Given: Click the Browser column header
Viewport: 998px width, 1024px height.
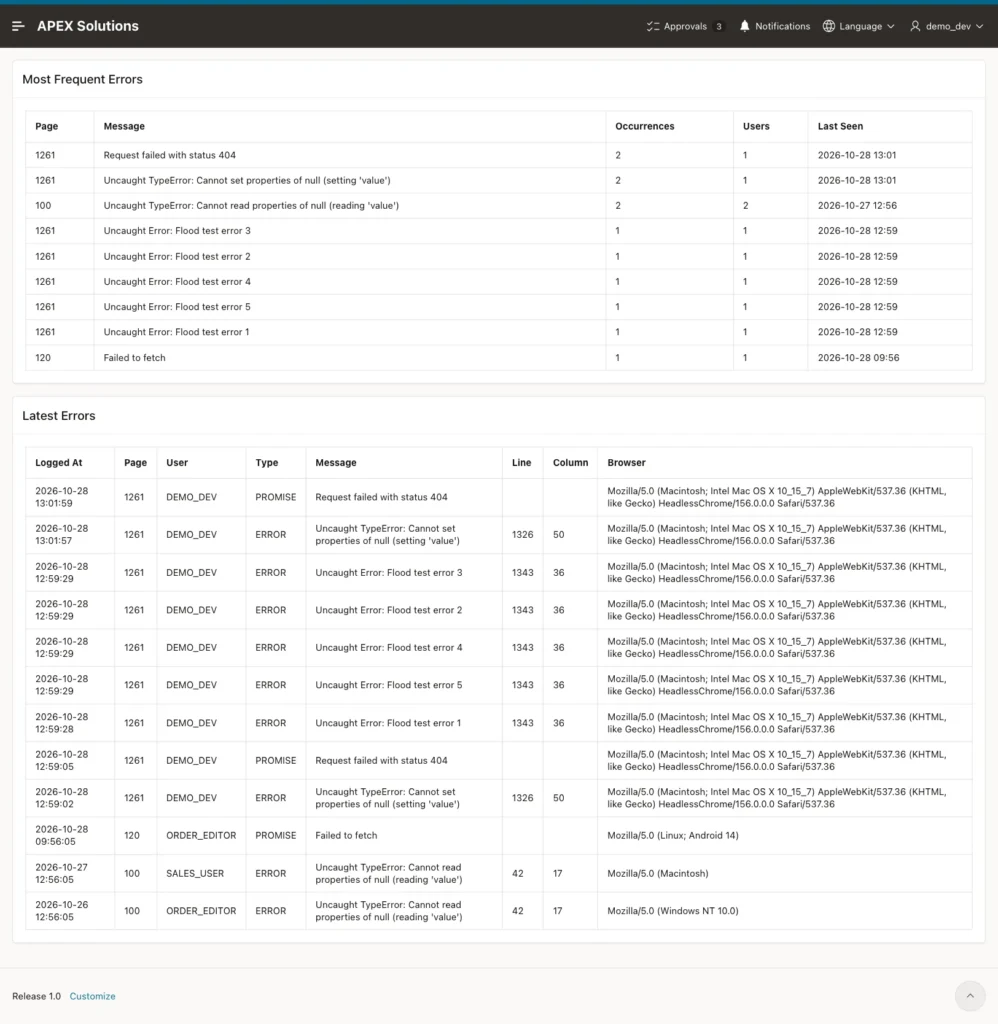Looking at the screenshot, I should pyautogui.click(x=626, y=462).
